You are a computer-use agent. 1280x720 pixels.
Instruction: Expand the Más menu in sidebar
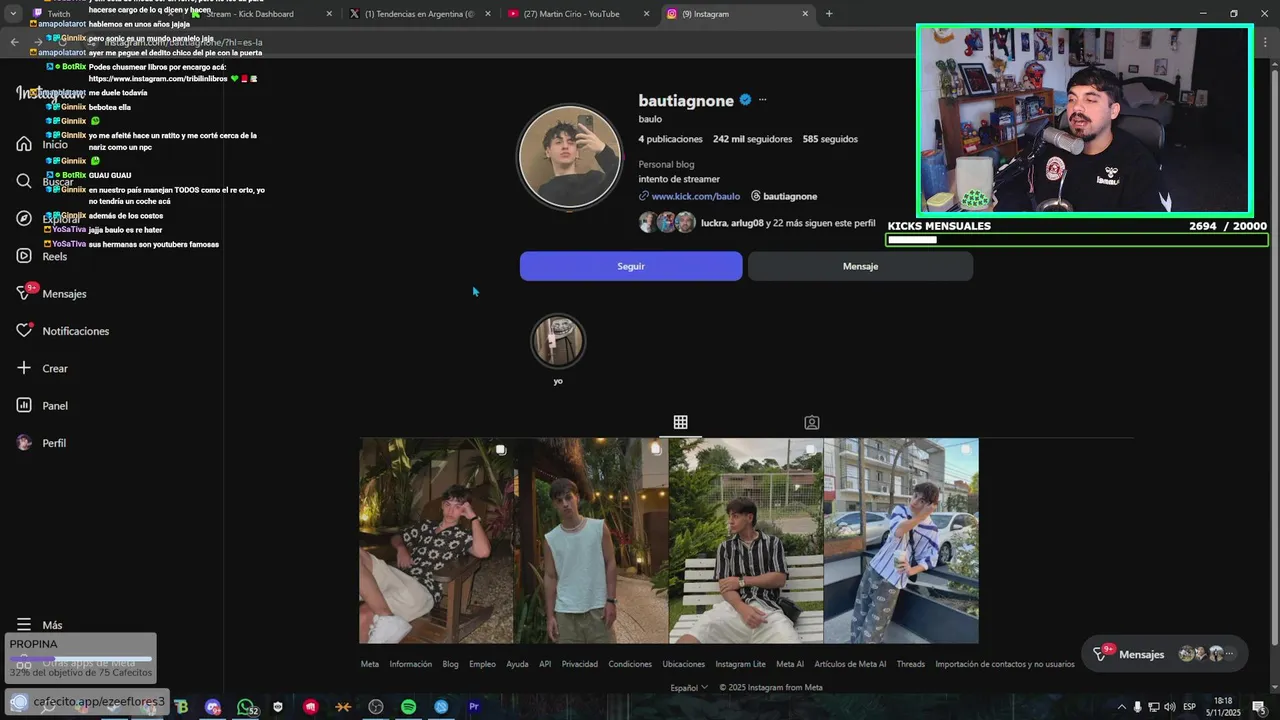[x=39, y=625]
